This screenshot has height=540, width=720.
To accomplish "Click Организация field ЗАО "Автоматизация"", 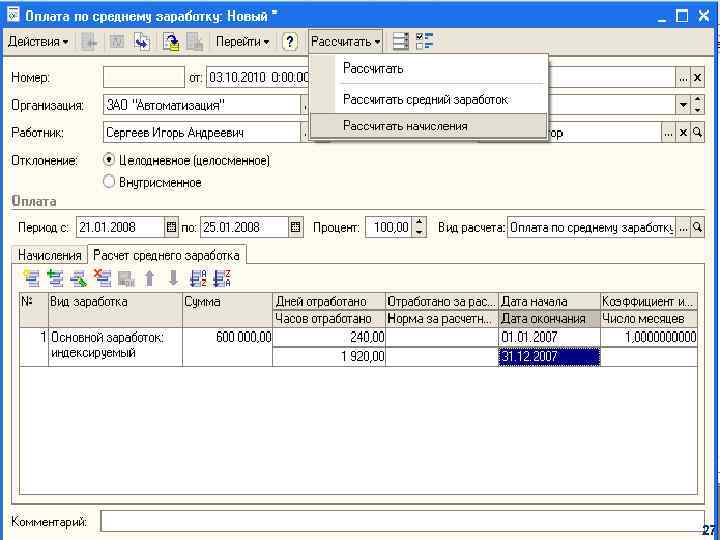I will click(202, 105).
